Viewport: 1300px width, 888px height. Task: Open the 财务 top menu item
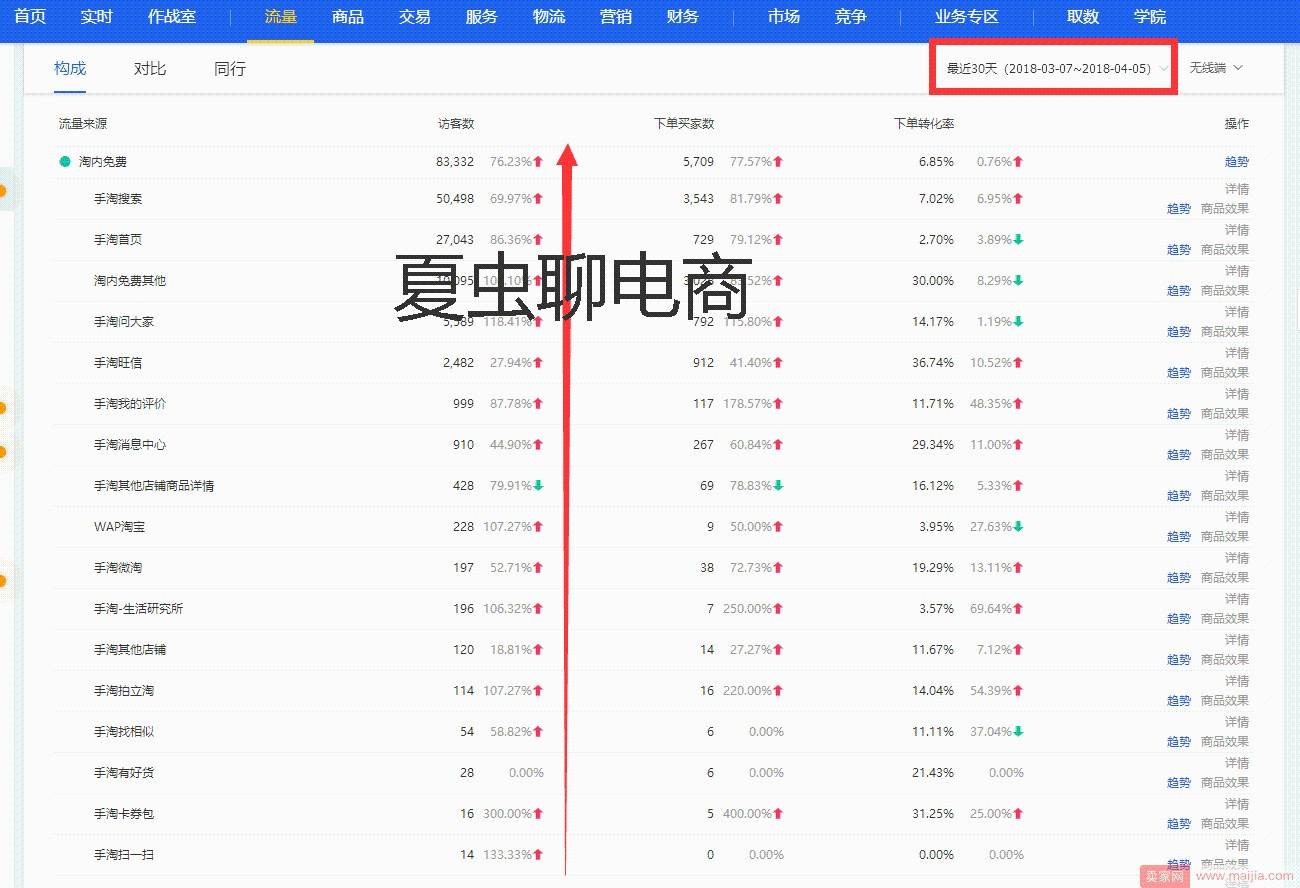pos(683,17)
